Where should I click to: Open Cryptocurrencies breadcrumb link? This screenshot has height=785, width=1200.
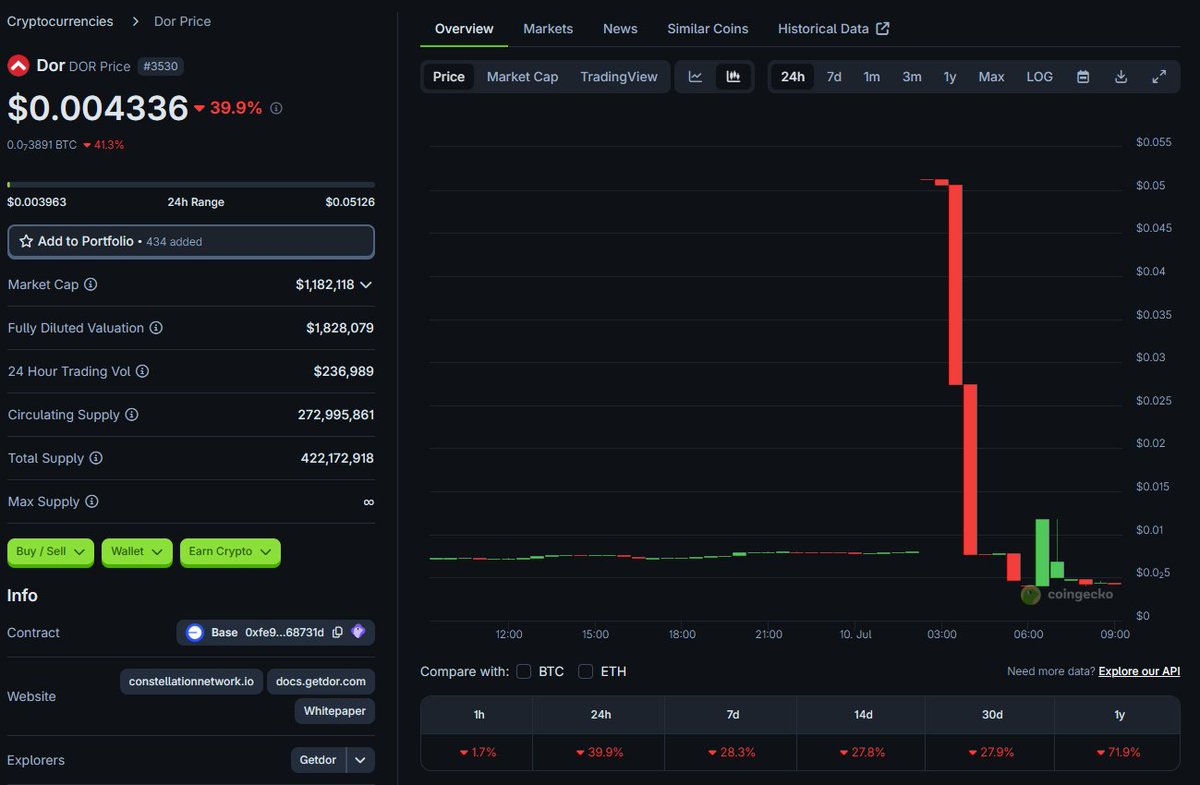point(60,21)
